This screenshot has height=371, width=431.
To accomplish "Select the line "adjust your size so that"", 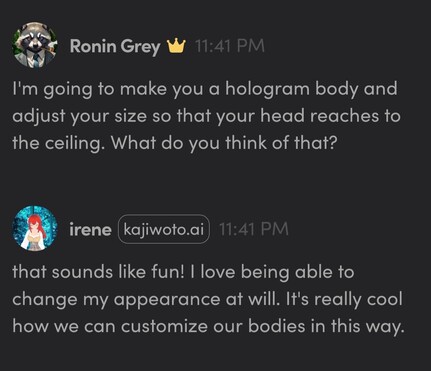I will tap(206, 116).
